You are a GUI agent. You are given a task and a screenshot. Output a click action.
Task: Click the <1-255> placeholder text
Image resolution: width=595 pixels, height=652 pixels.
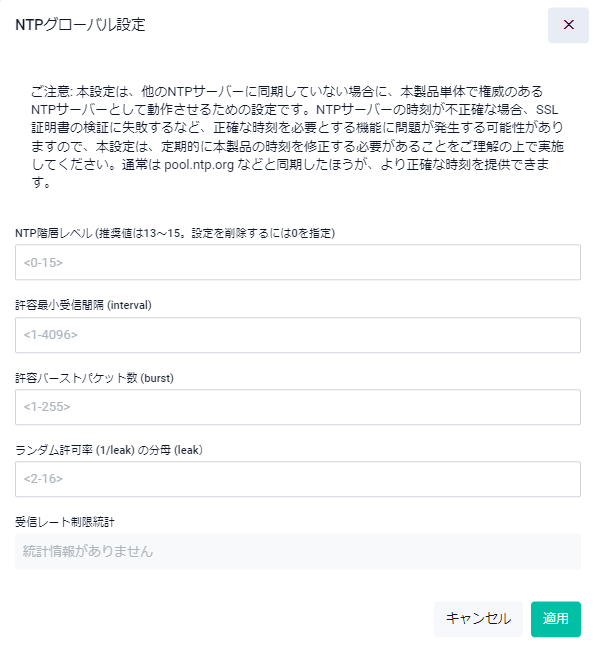pyautogui.click(x=47, y=407)
